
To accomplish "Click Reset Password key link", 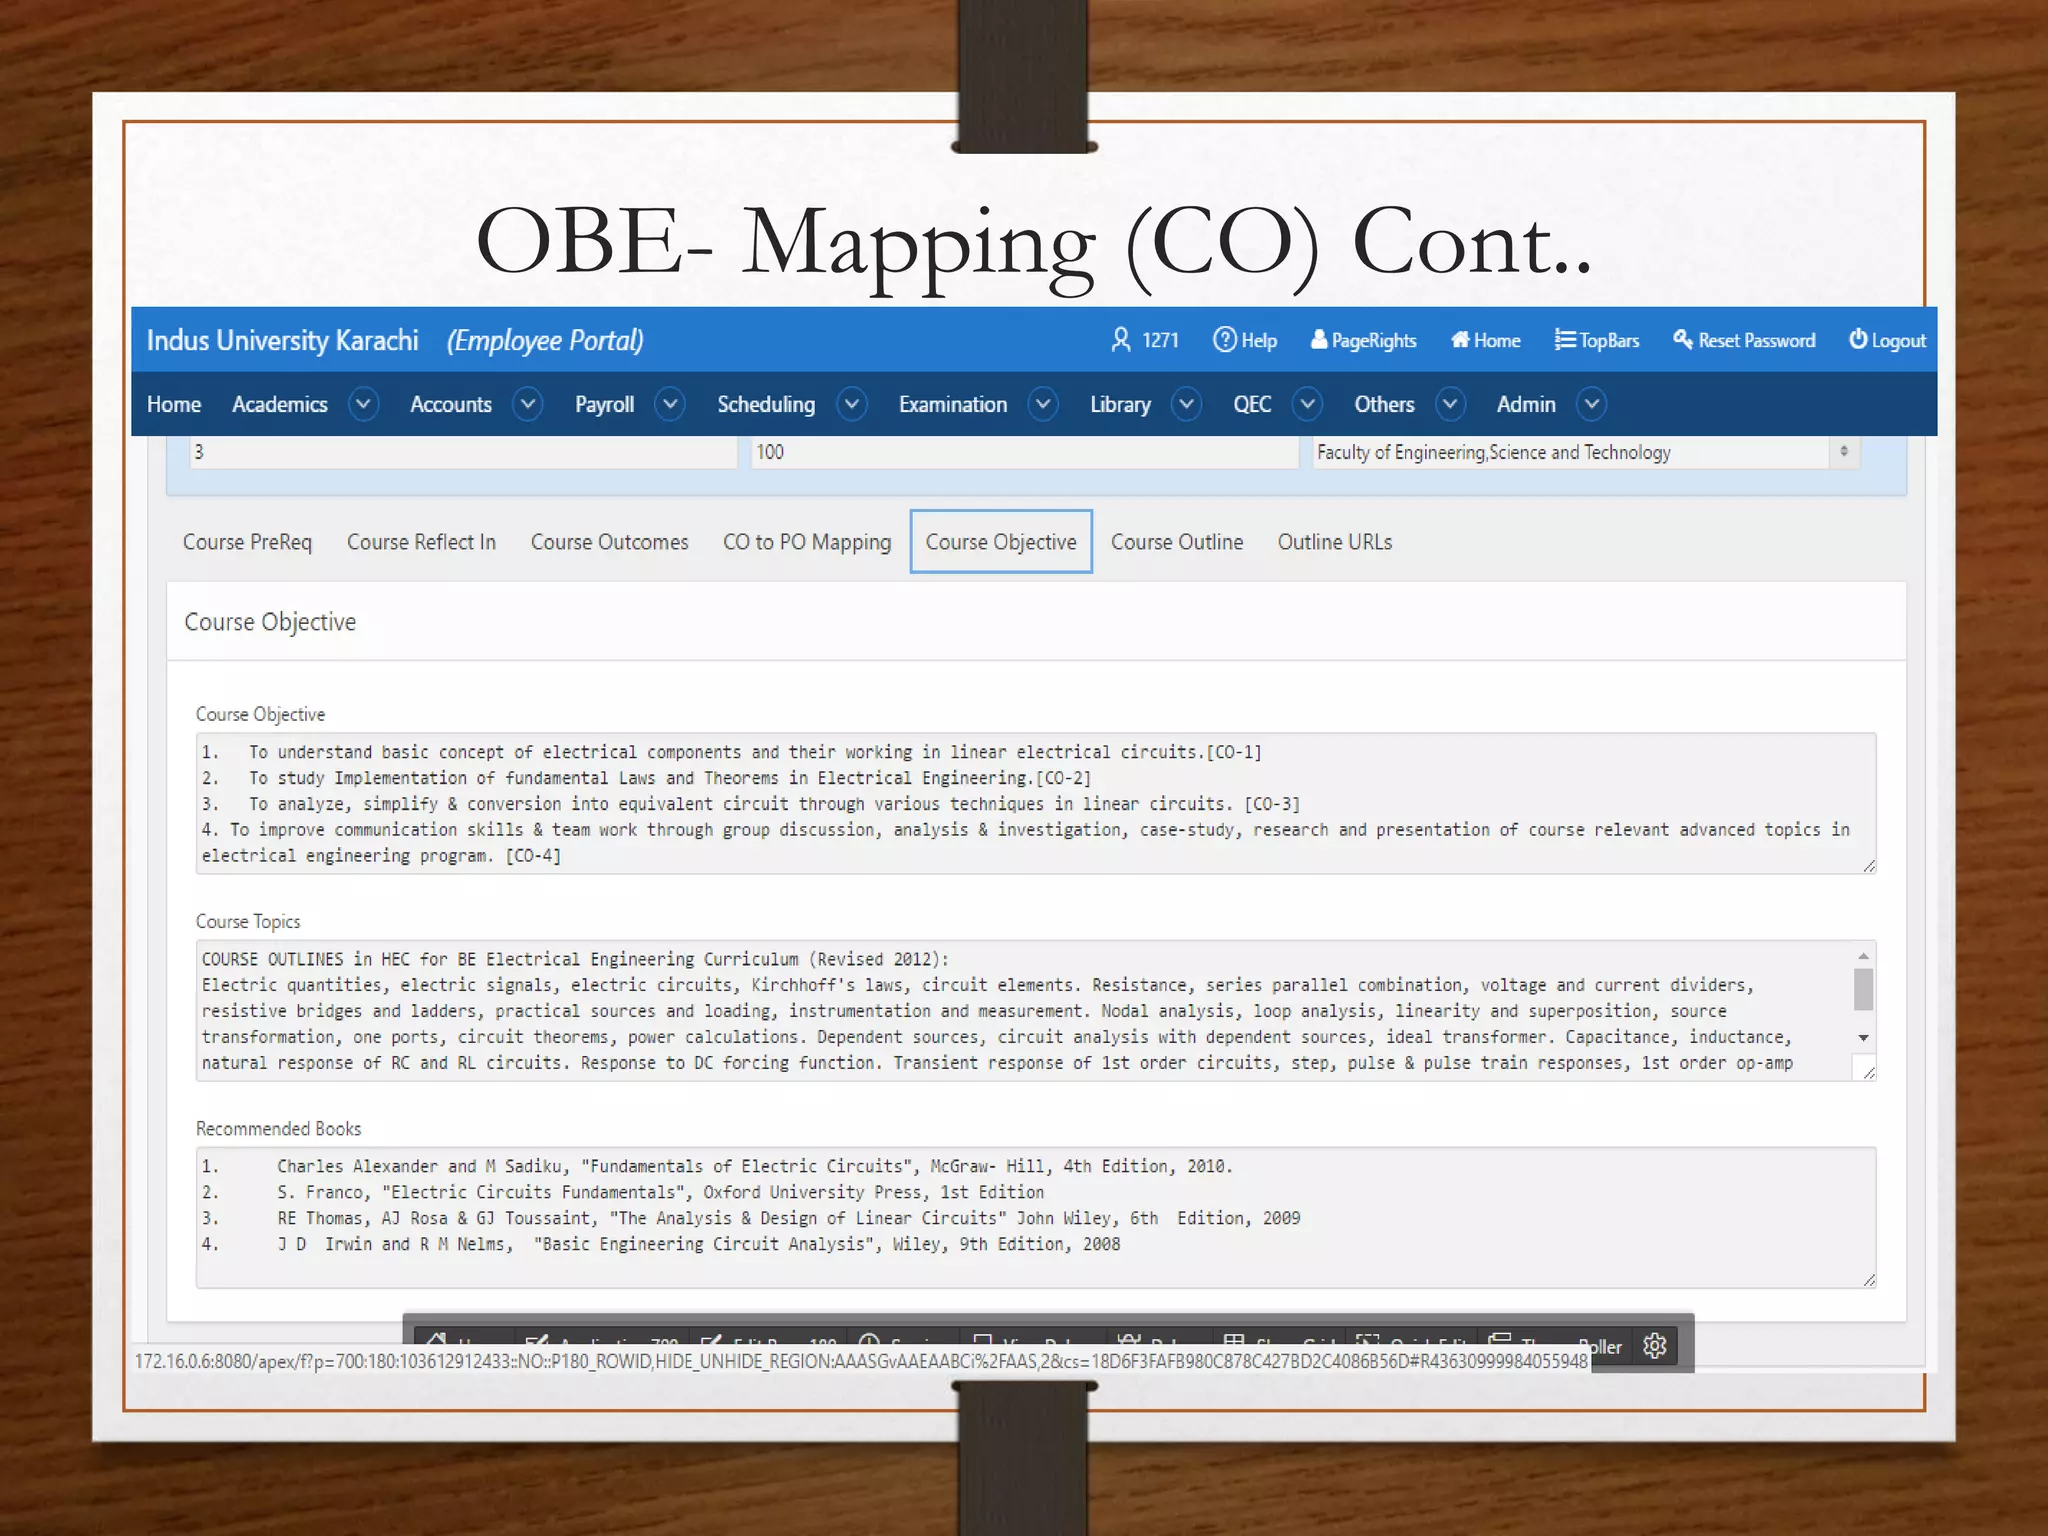I will (1744, 340).
